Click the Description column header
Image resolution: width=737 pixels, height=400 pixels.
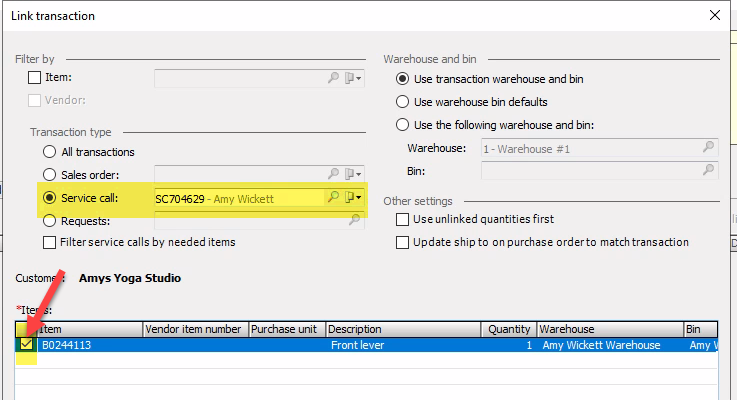403,329
